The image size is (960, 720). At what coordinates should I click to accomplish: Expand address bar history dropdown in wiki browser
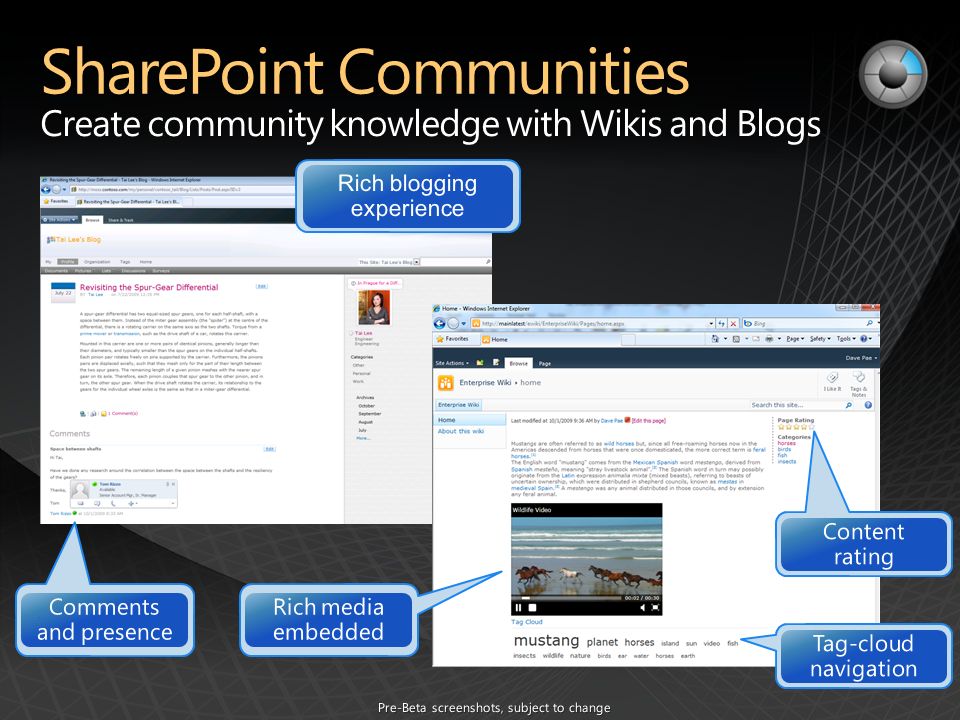pos(711,323)
